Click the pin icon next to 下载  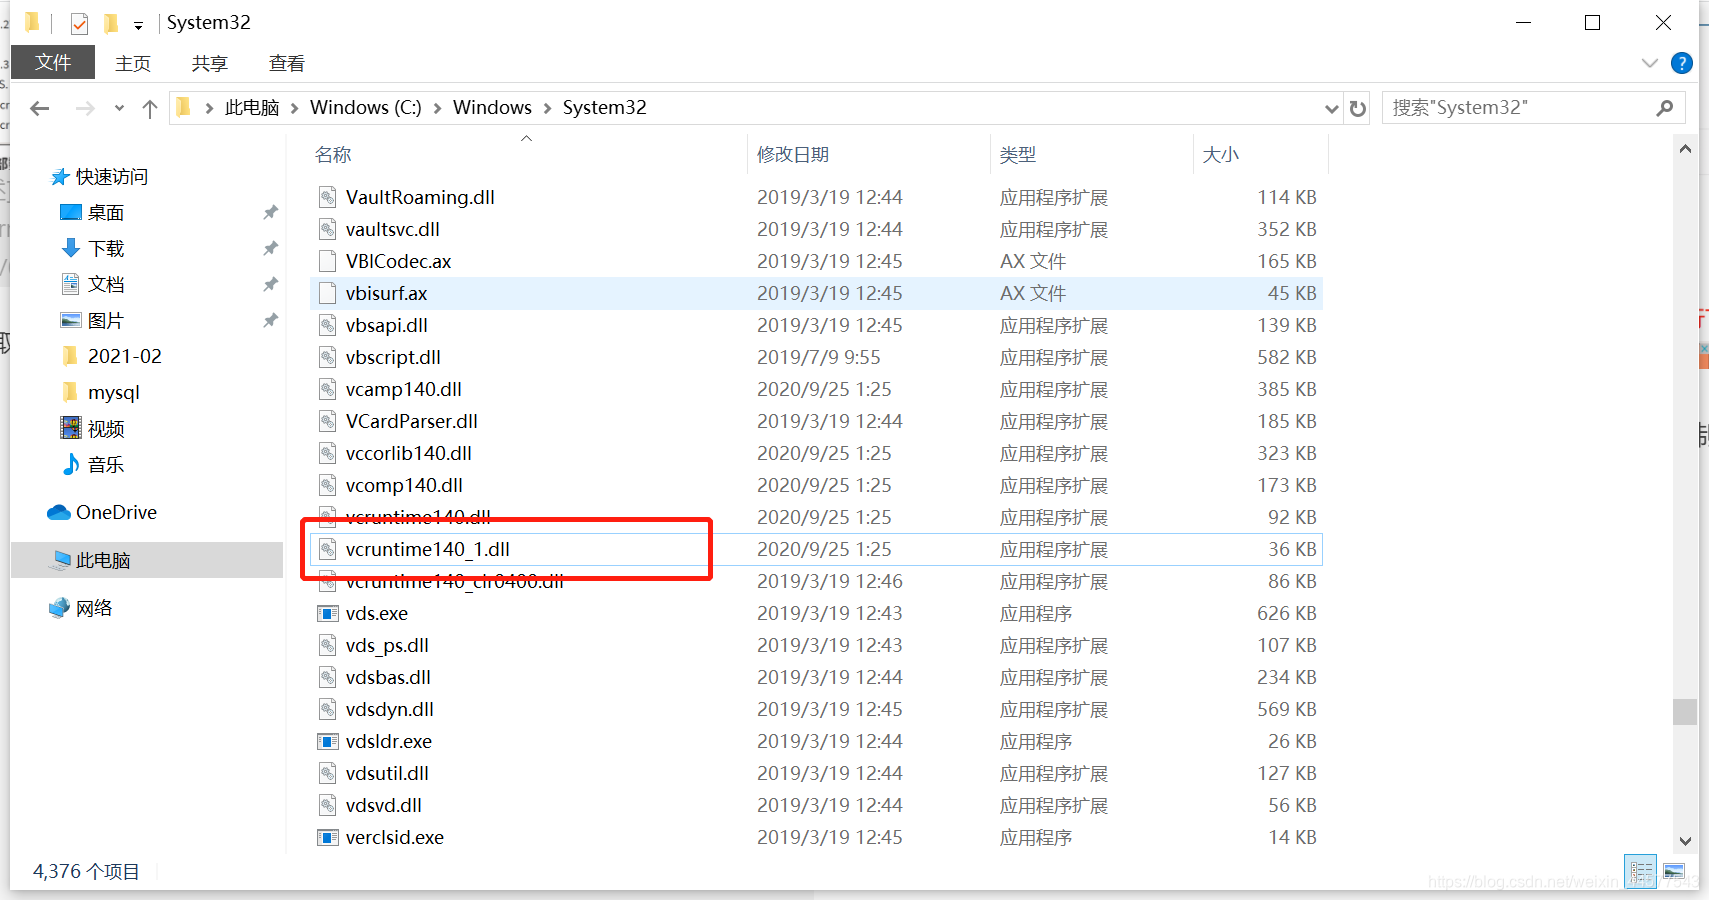tap(270, 248)
